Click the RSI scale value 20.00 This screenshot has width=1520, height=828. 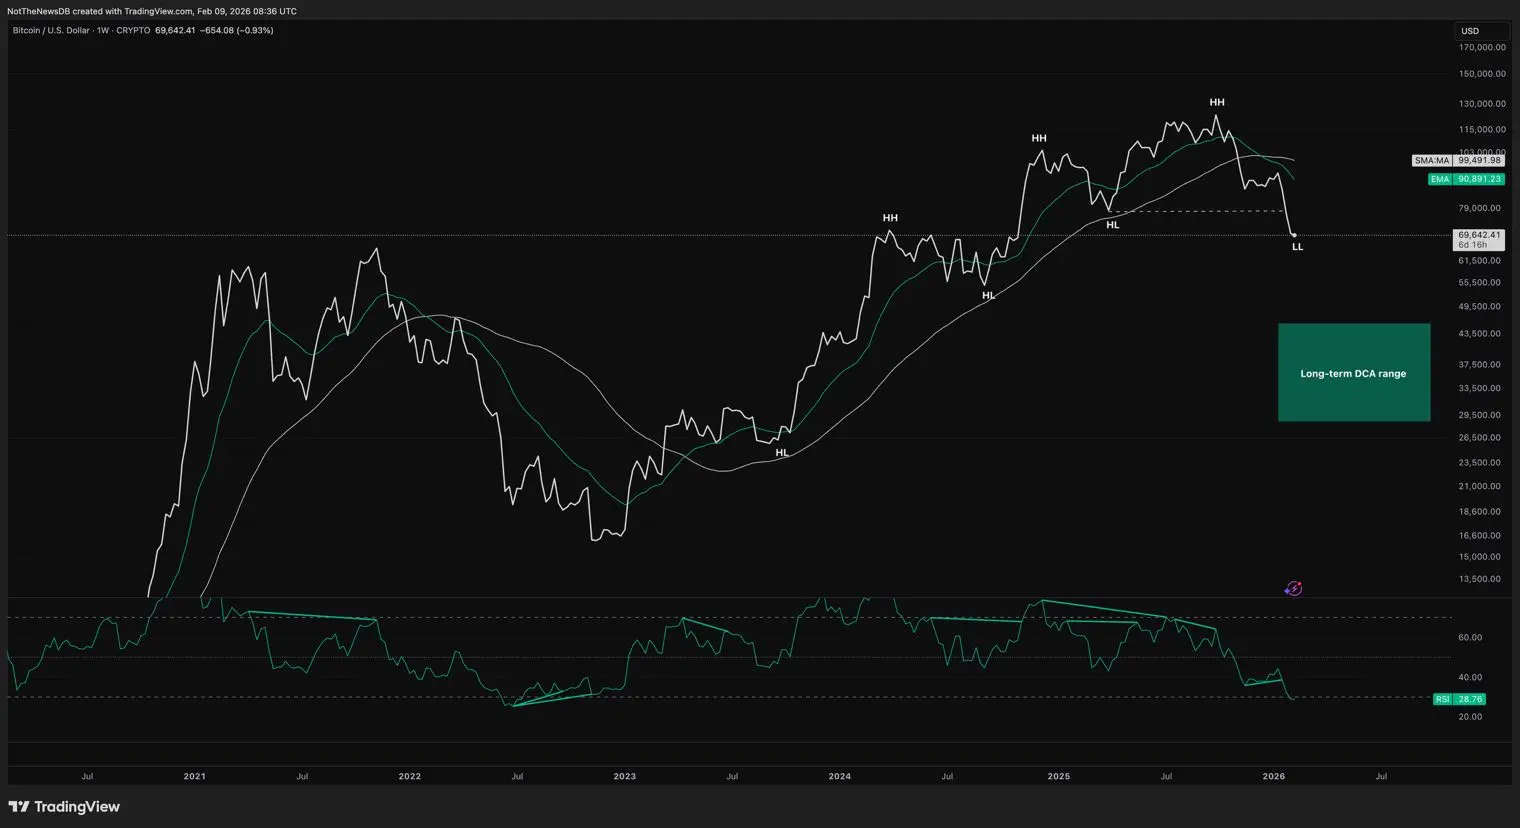pyautogui.click(x=1470, y=717)
